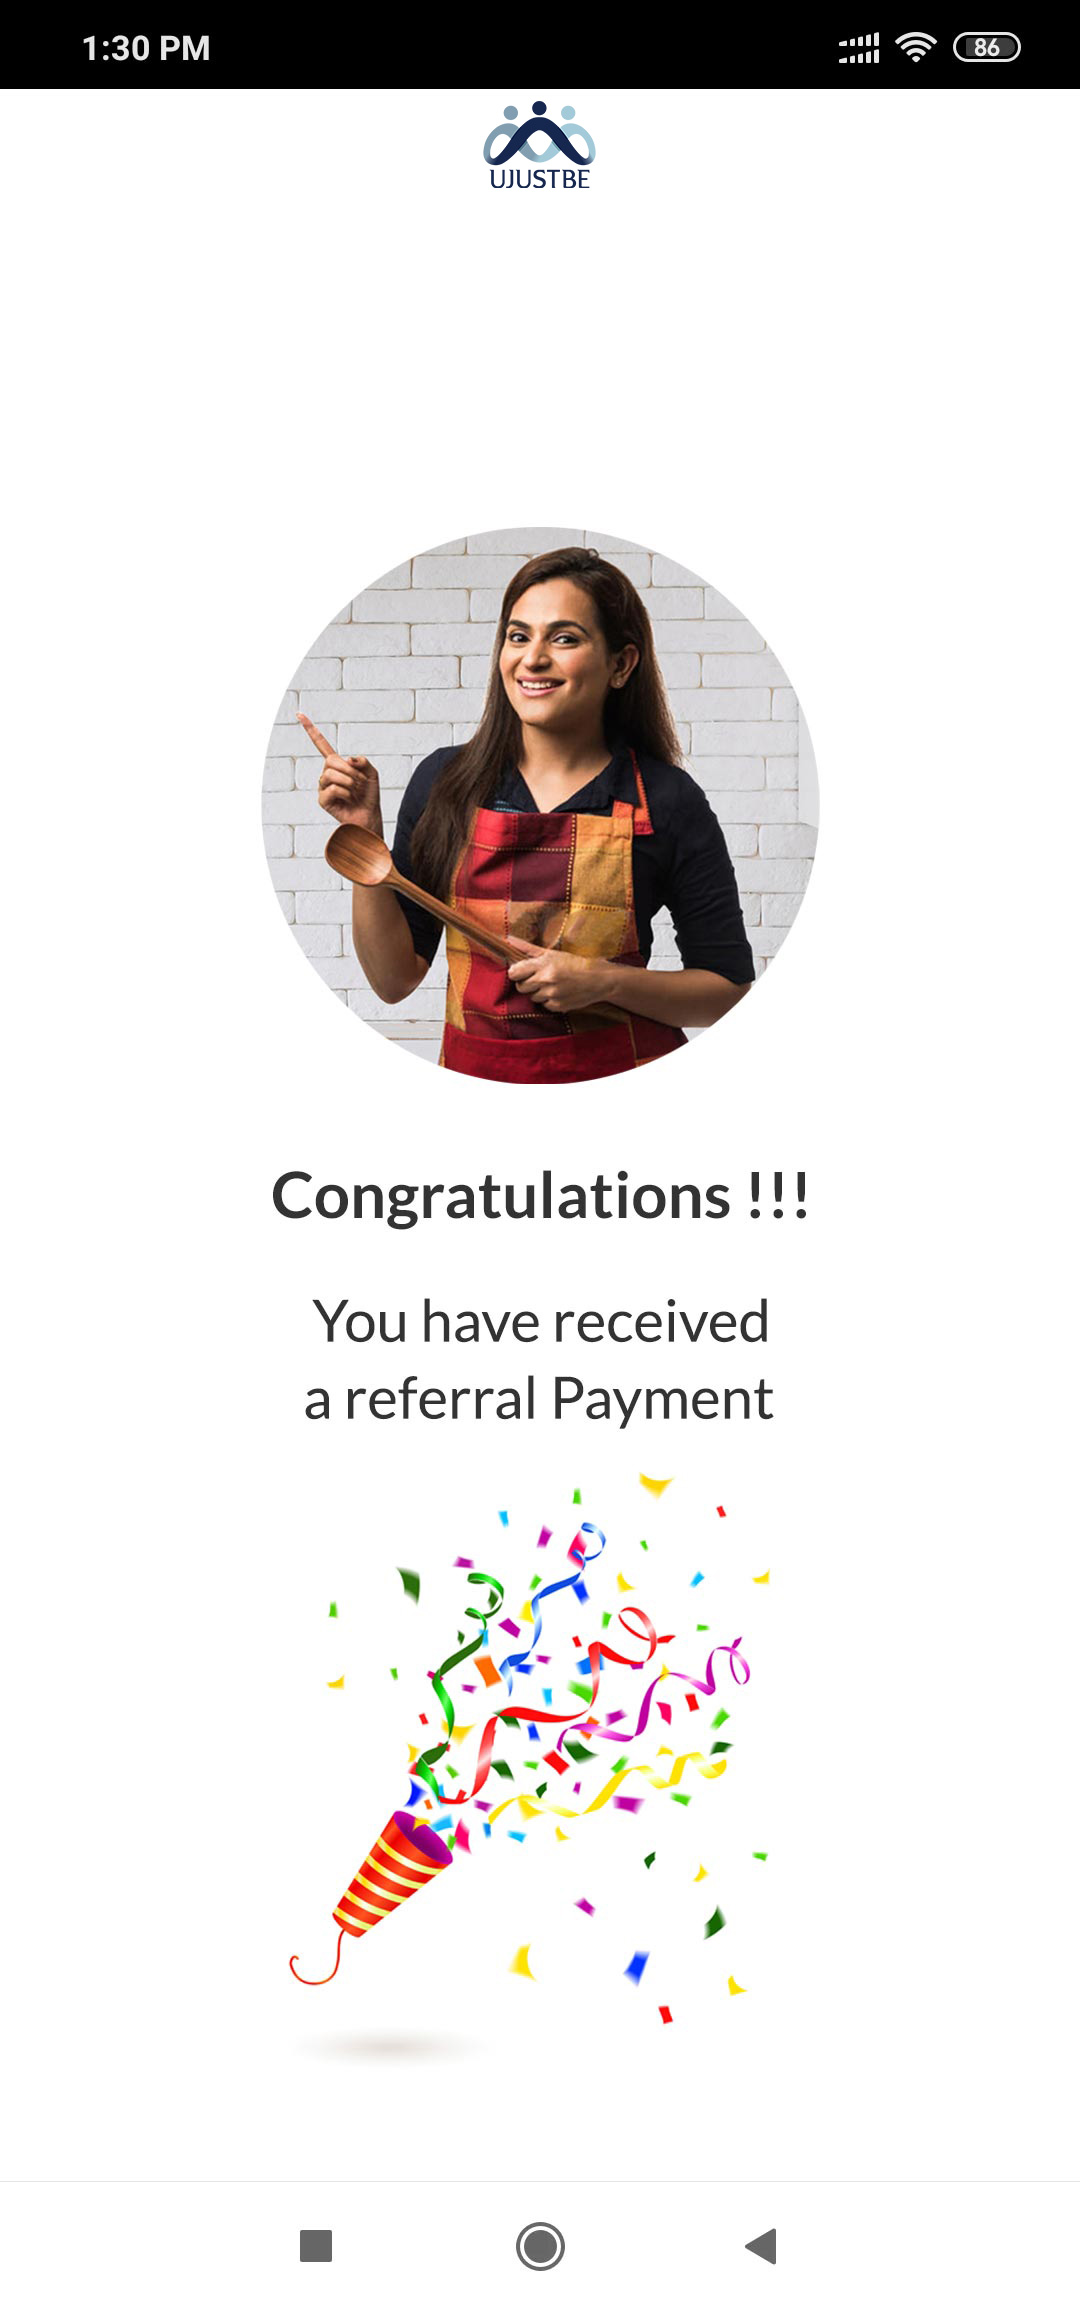Tap the UJUSTBE people-figures logo symbol
The width and height of the screenshot is (1080, 2310).
point(540,133)
